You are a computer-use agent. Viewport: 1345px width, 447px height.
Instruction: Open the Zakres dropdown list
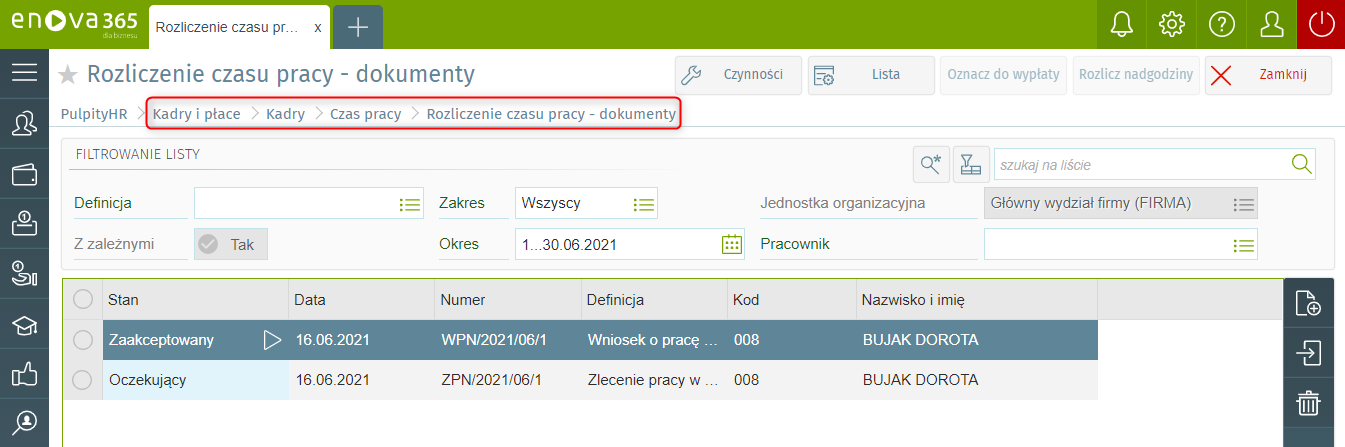(644, 204)
